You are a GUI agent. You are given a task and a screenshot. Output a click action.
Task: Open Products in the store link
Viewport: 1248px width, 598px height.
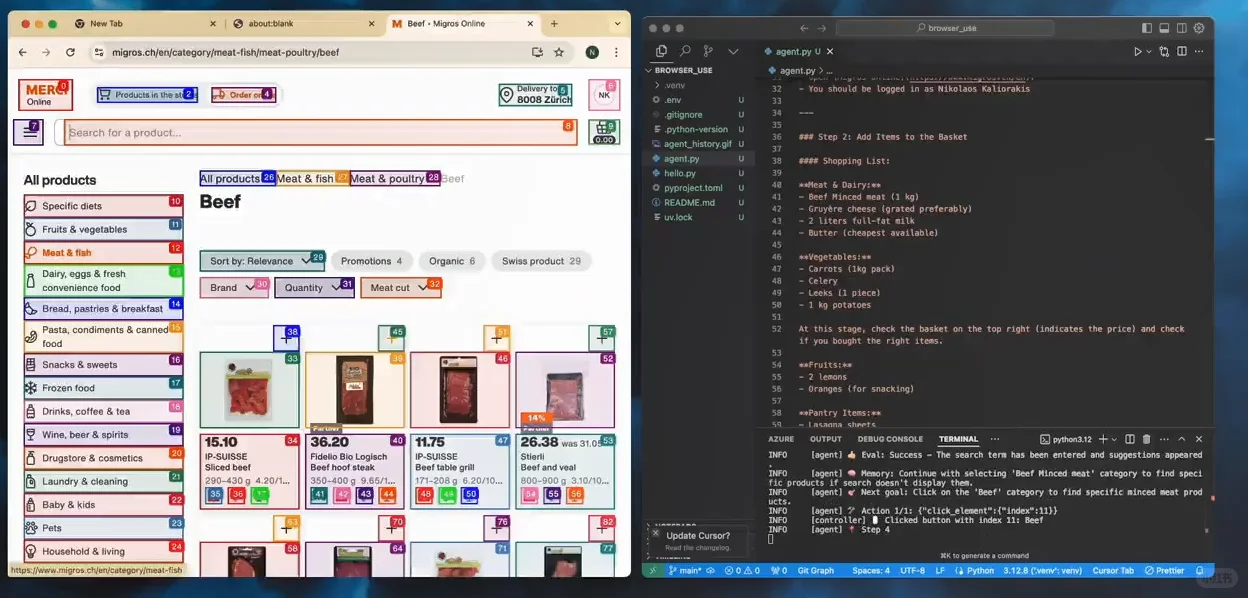146,95
